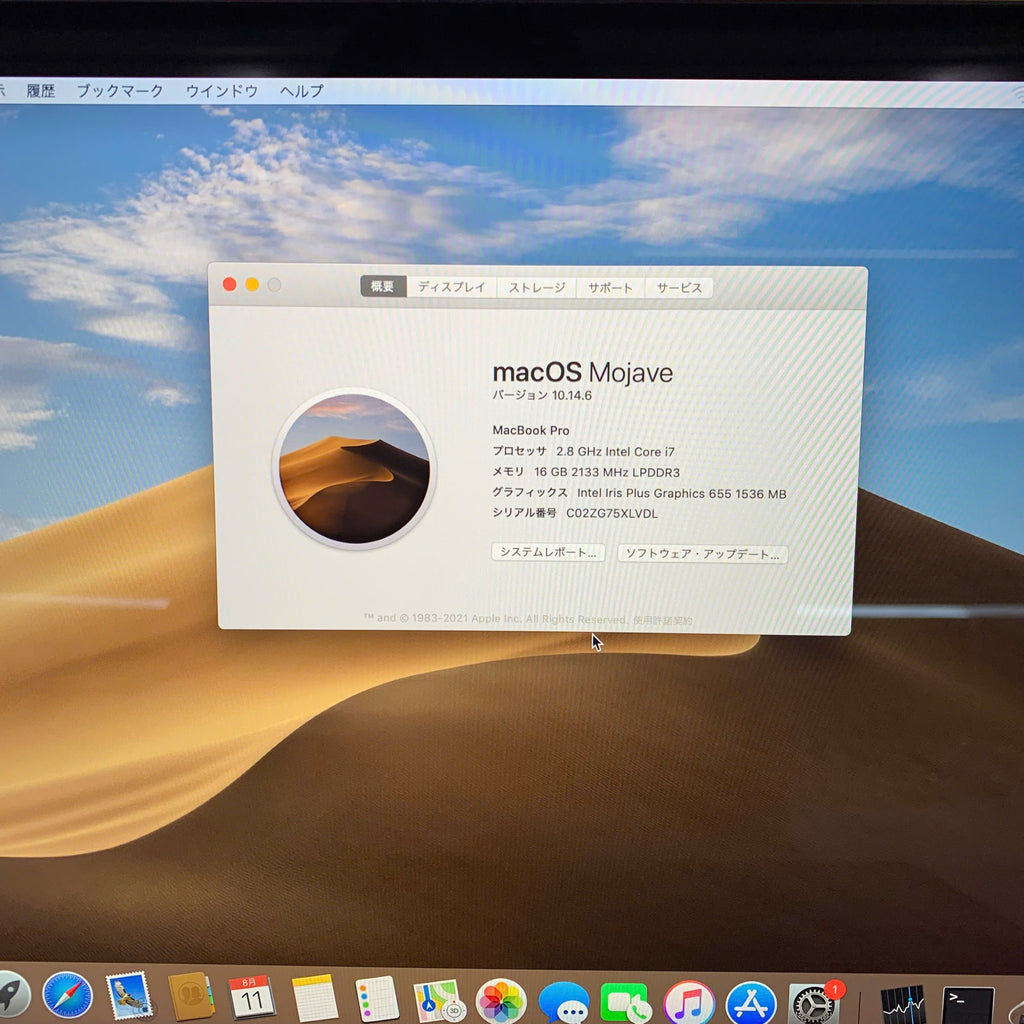Click the バージョン 10.14.6 text
The image size is (1024, 1024).
coord(542,395)
